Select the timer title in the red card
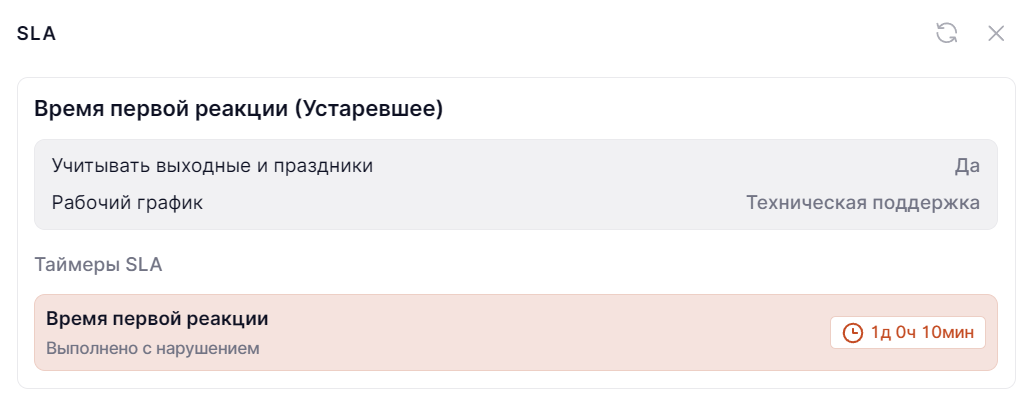The height and width of the screenshot is (404, 1031). pos(157,319)
